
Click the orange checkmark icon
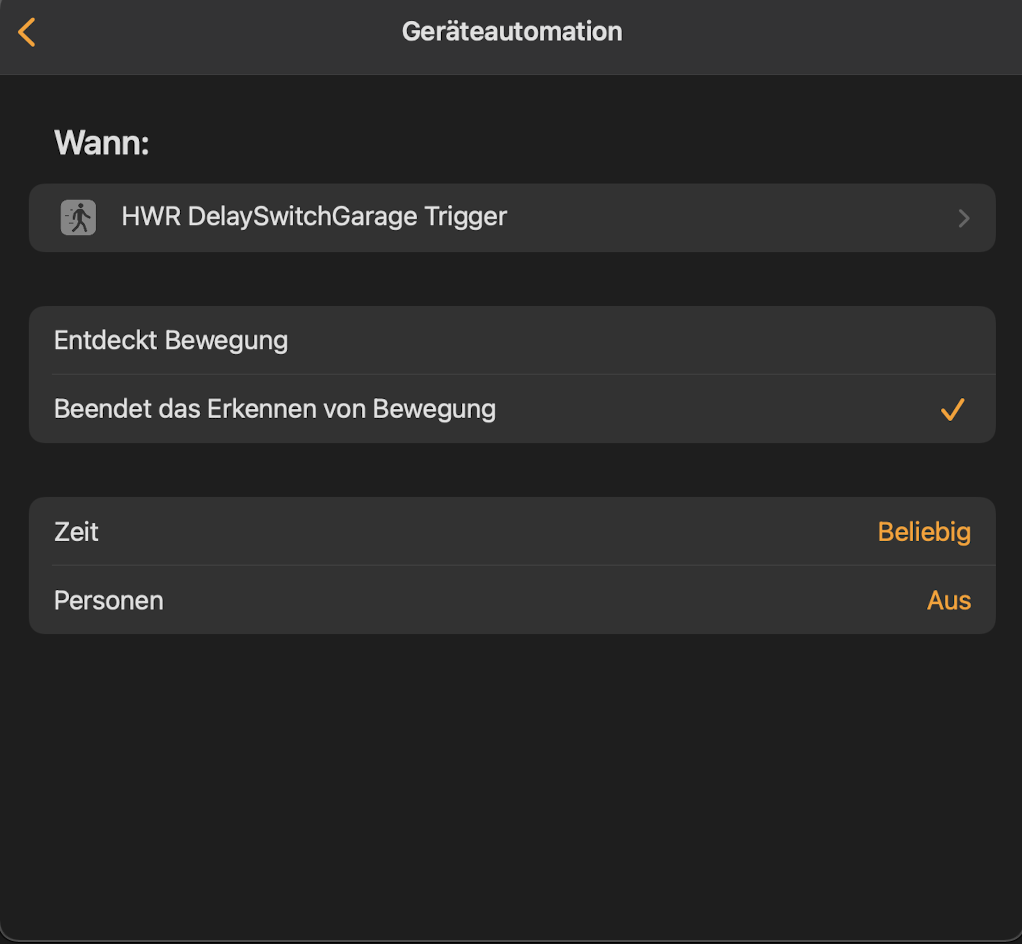tap(952, 409)
